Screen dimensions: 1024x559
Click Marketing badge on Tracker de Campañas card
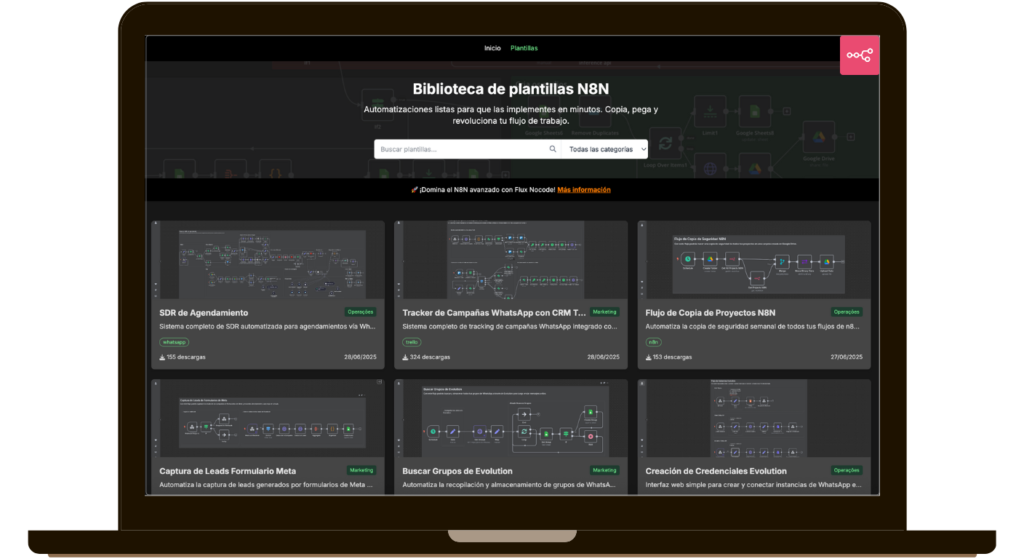[x=604, y=312]
